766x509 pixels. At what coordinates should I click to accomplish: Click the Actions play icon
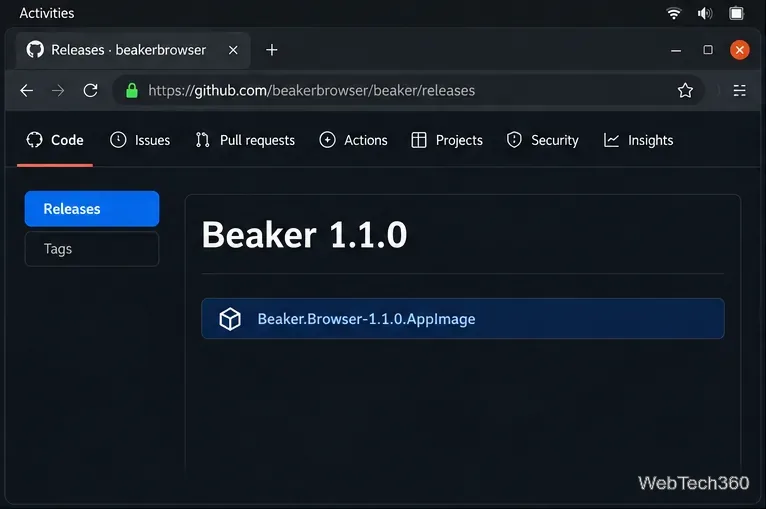point(327,140)
